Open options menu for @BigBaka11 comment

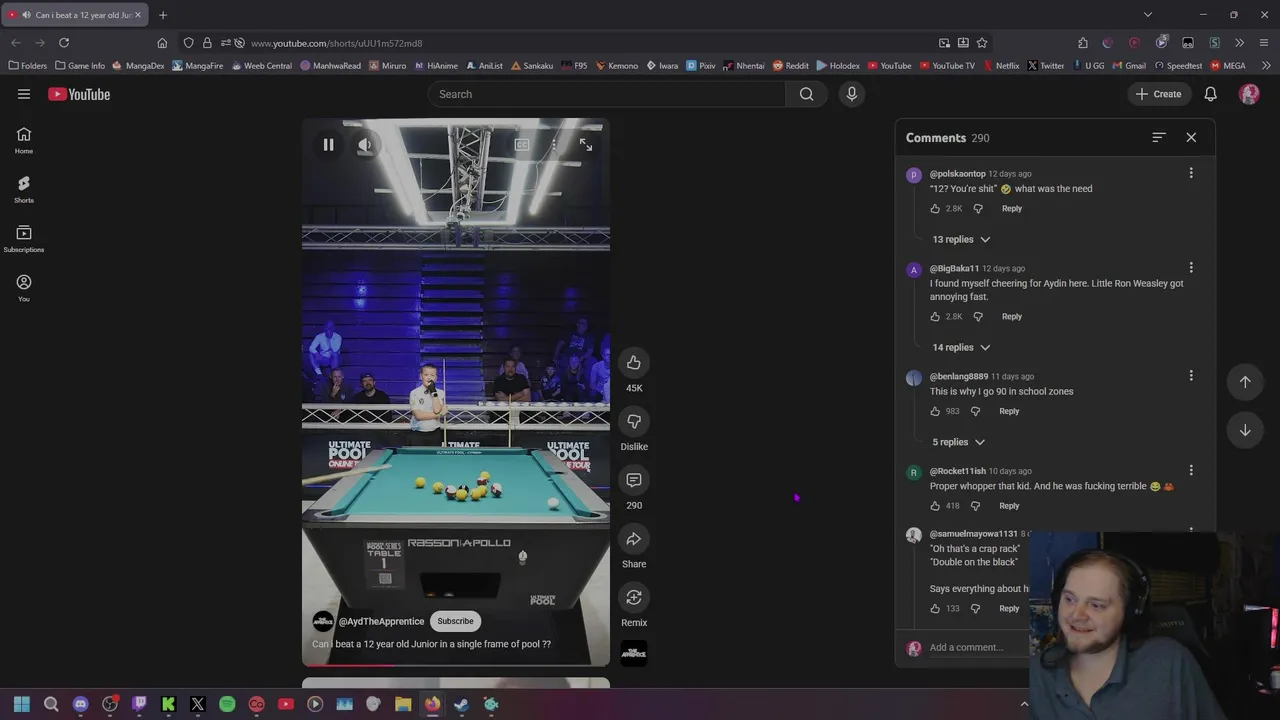[x=1191, y=268]
